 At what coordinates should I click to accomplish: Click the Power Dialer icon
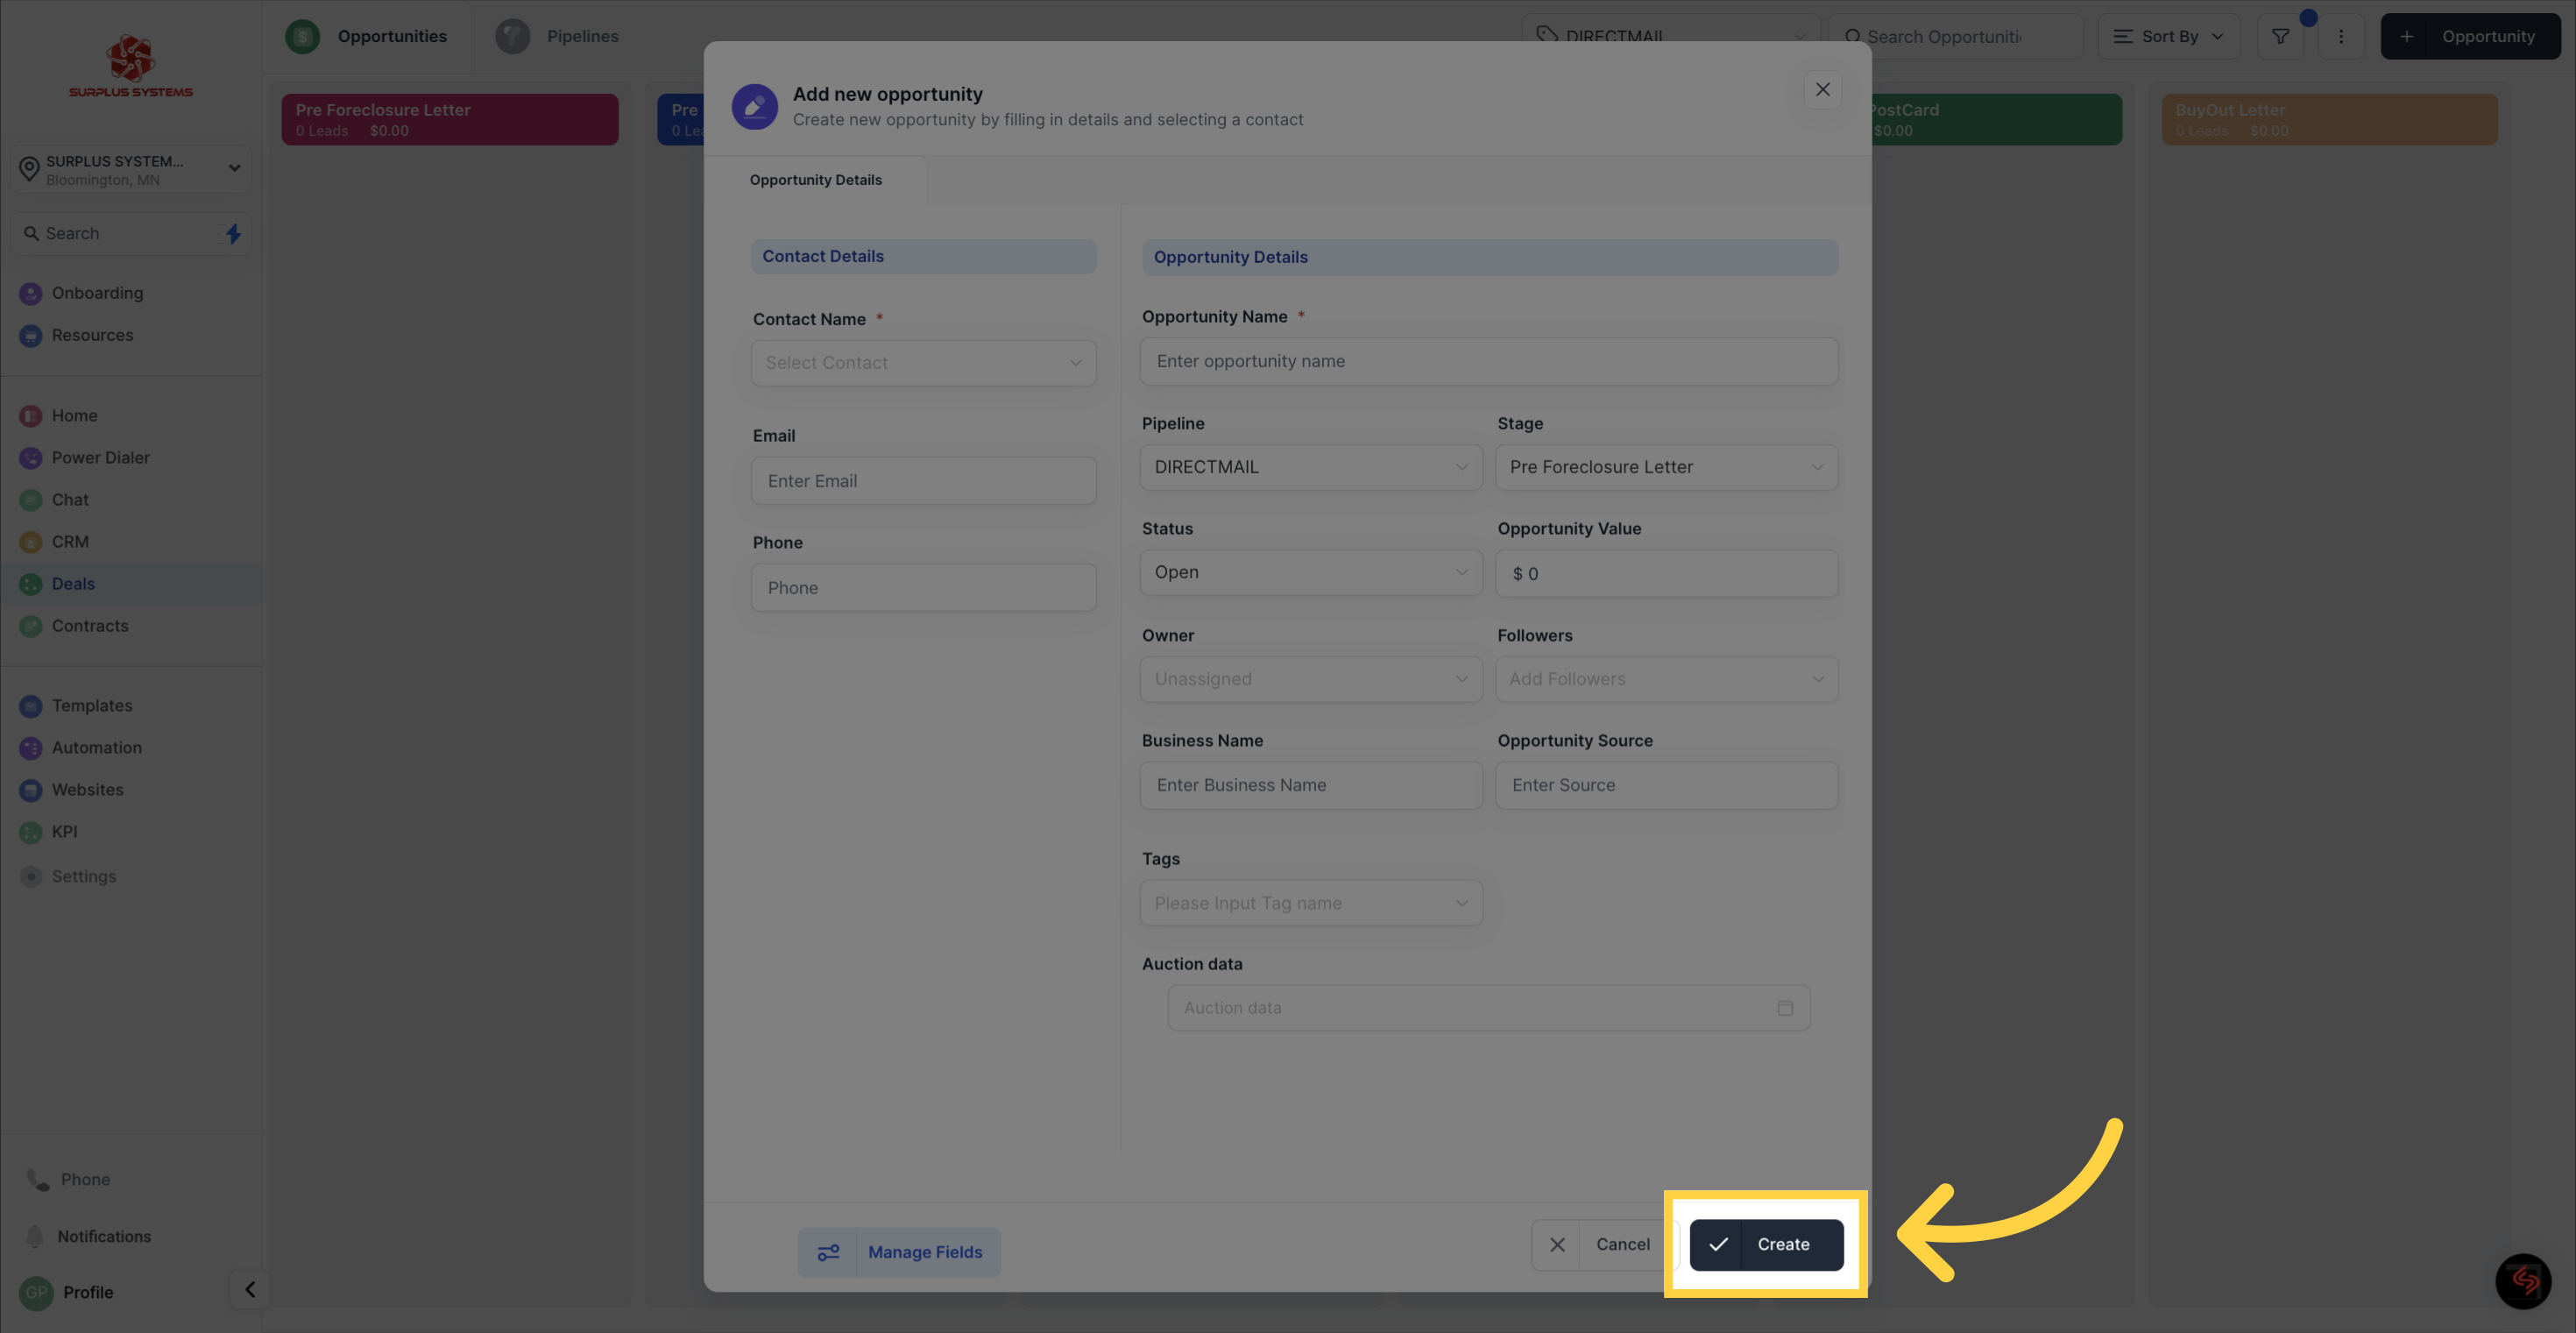tap(31, 457)
